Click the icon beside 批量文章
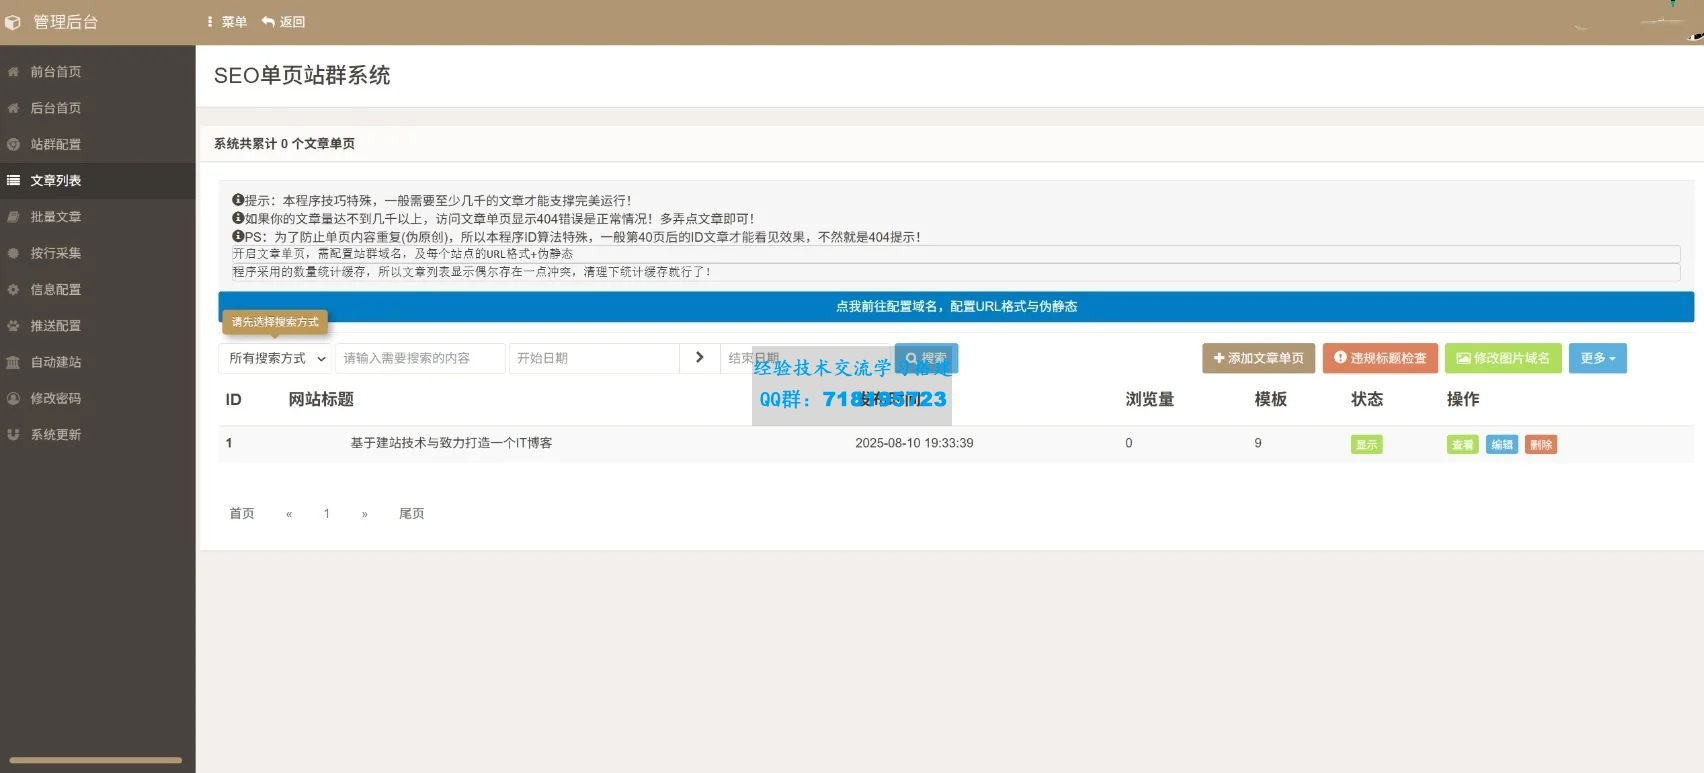Viewport: 1704px width, 773px height. click(13, 217)
